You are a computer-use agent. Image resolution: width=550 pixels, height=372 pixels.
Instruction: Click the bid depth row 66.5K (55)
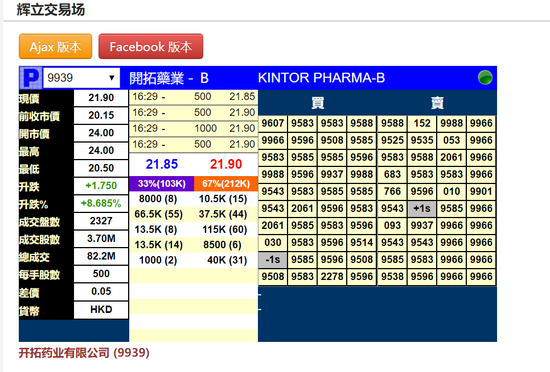pos(158,214)
